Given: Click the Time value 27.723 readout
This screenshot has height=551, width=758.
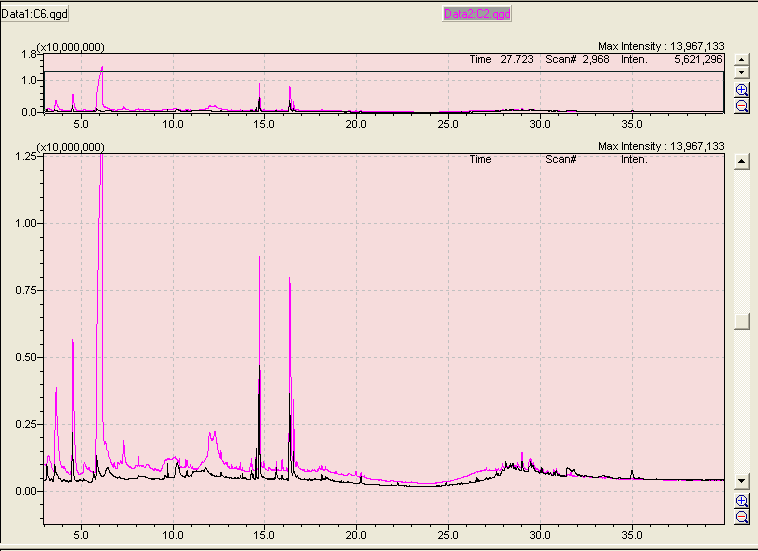Looking at the screenshot, I should [x=516, y=60].
